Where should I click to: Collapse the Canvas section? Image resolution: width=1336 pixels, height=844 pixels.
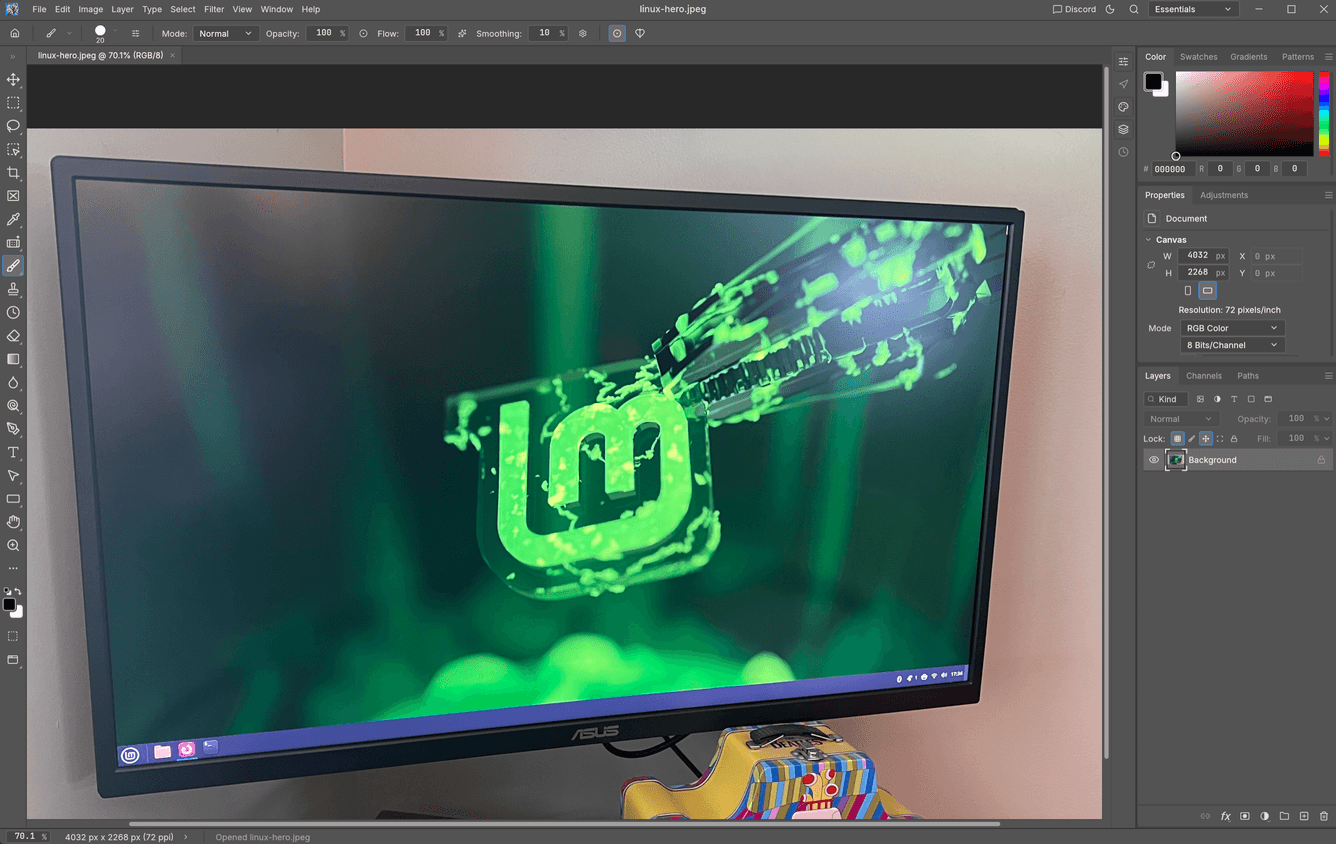click(x=1148, y=240)
